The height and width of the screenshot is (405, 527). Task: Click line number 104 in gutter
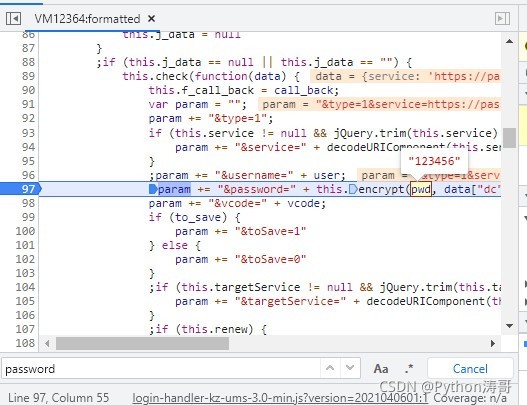click(25, 287)
